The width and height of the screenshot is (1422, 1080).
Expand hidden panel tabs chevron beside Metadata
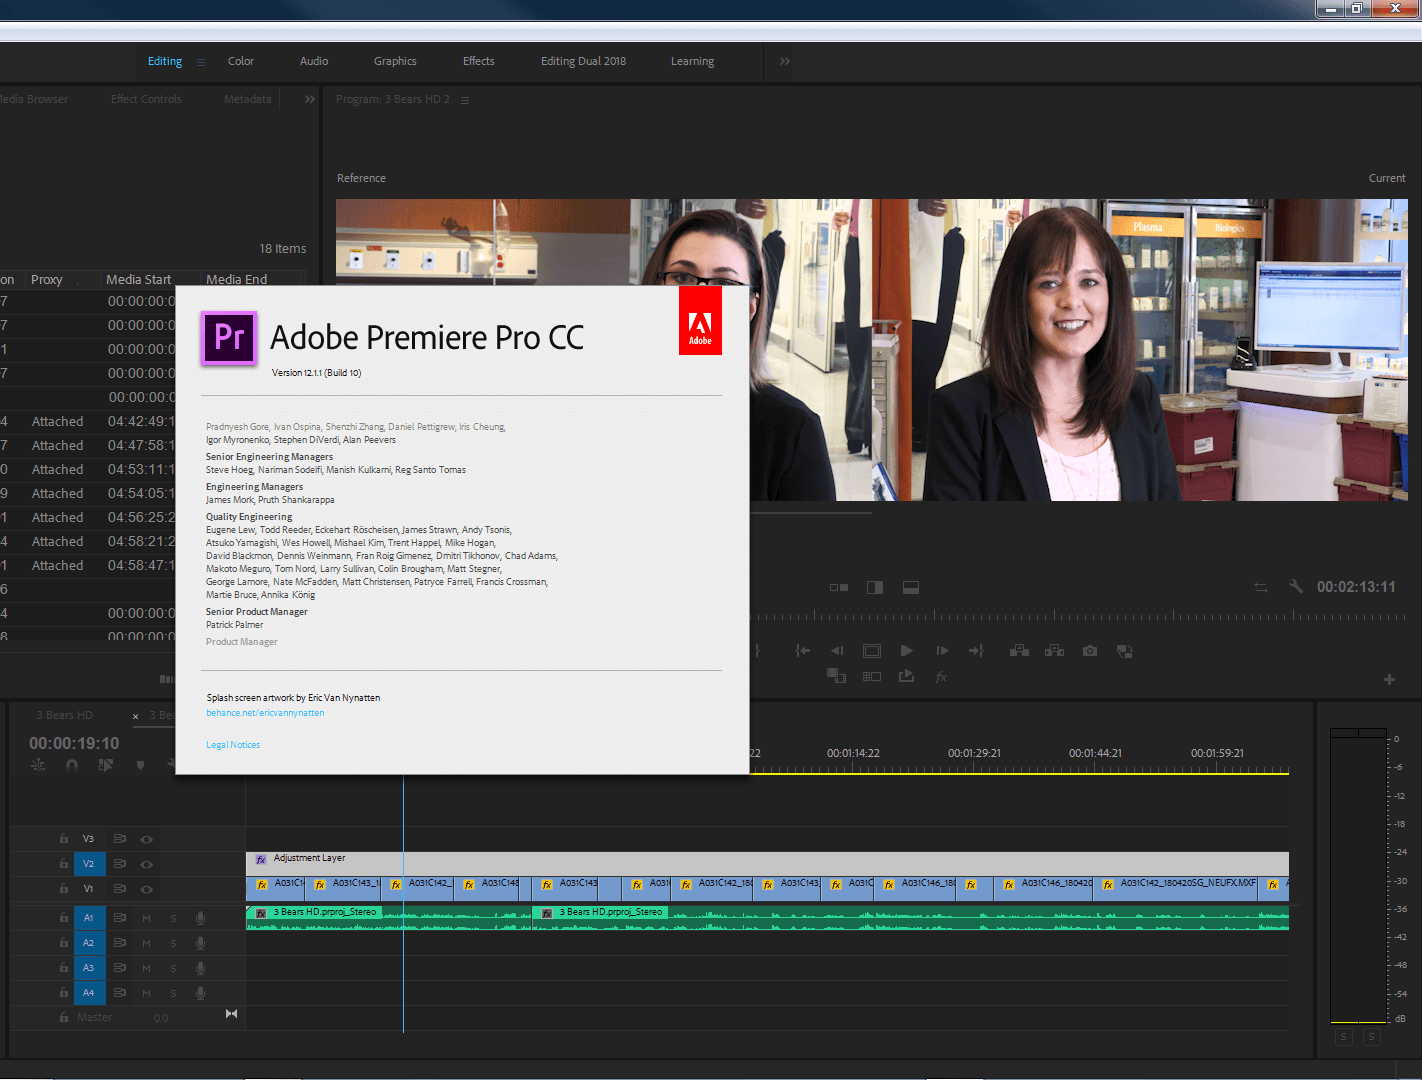click(x=310, y=99)
